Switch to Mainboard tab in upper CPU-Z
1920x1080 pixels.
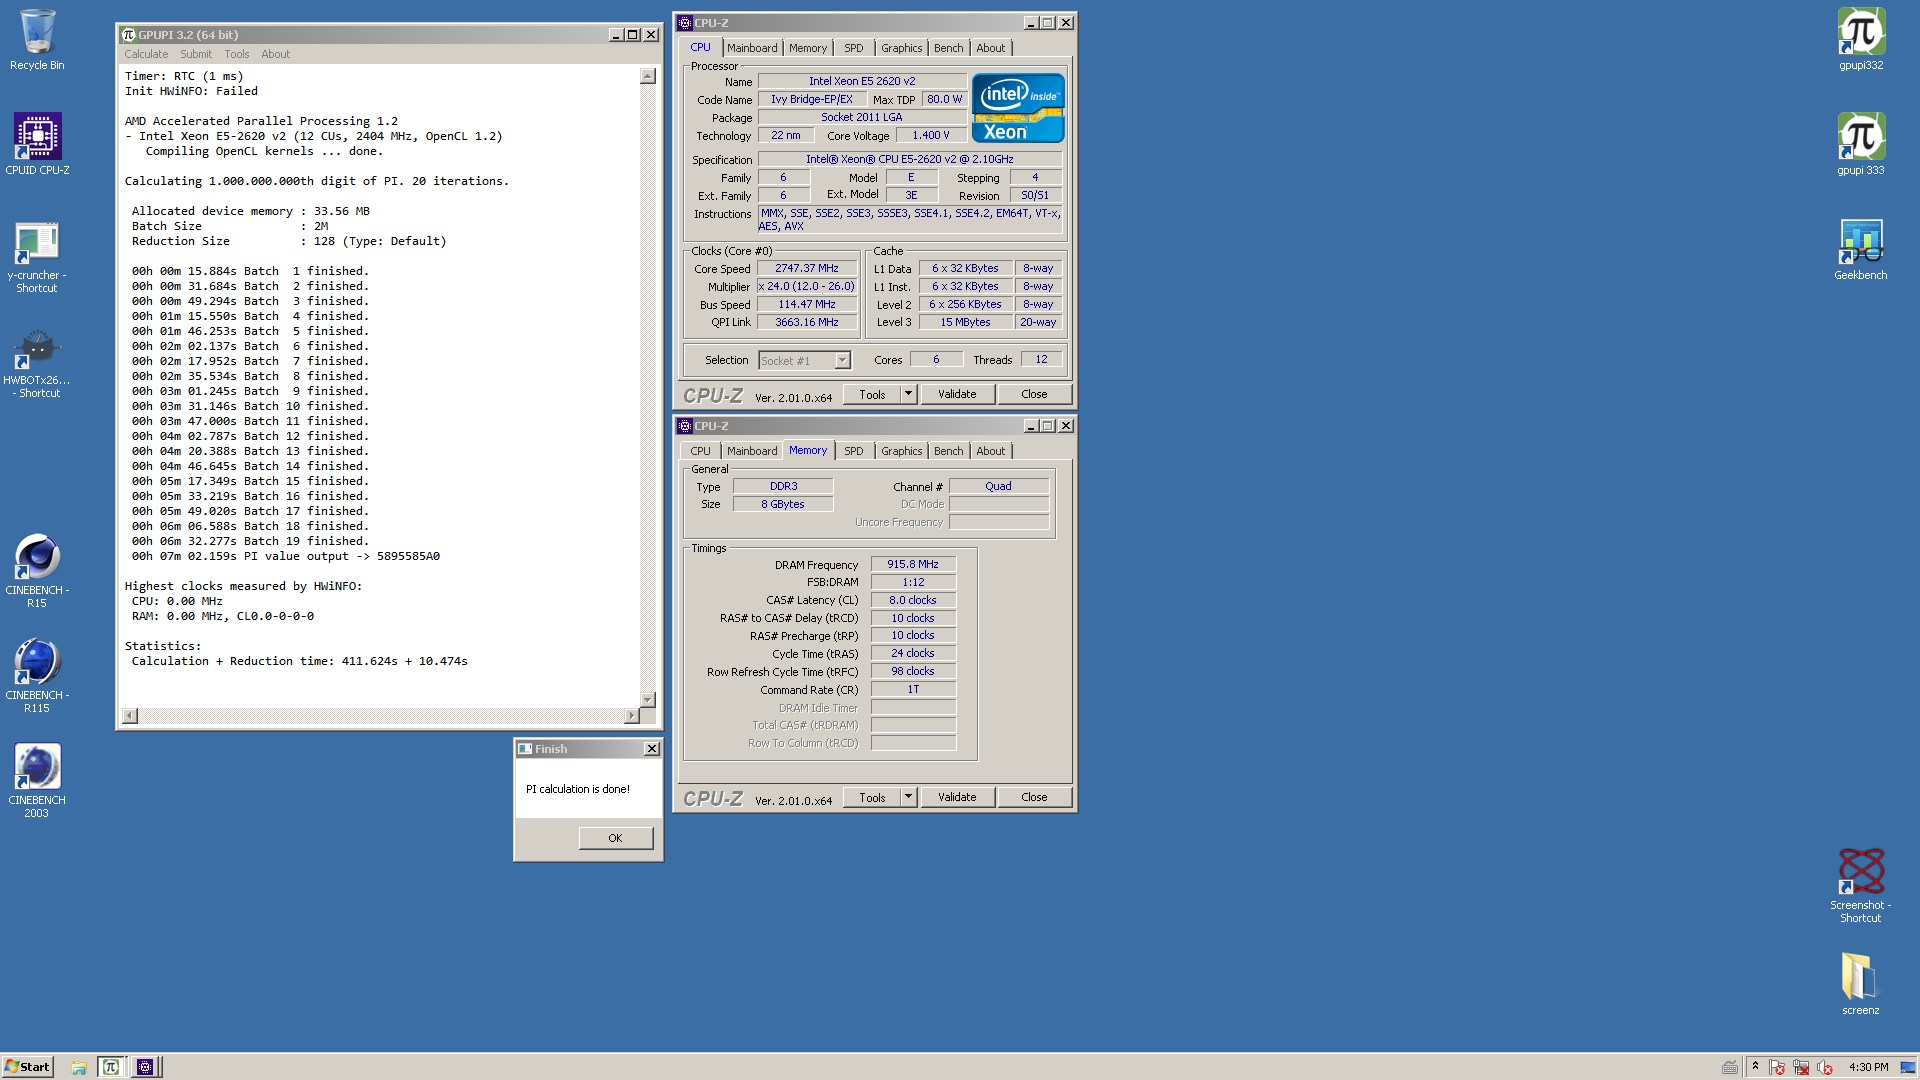(752, 48)
